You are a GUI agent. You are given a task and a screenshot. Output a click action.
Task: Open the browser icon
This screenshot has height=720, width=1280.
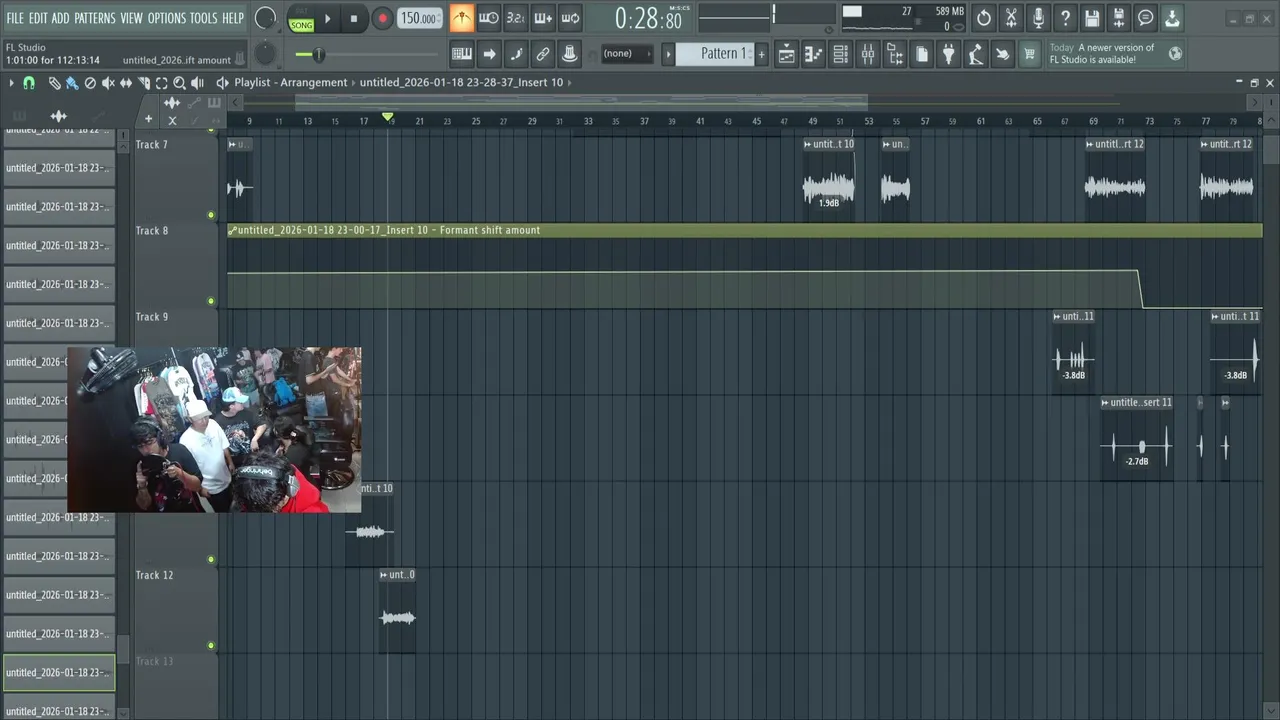895,54
